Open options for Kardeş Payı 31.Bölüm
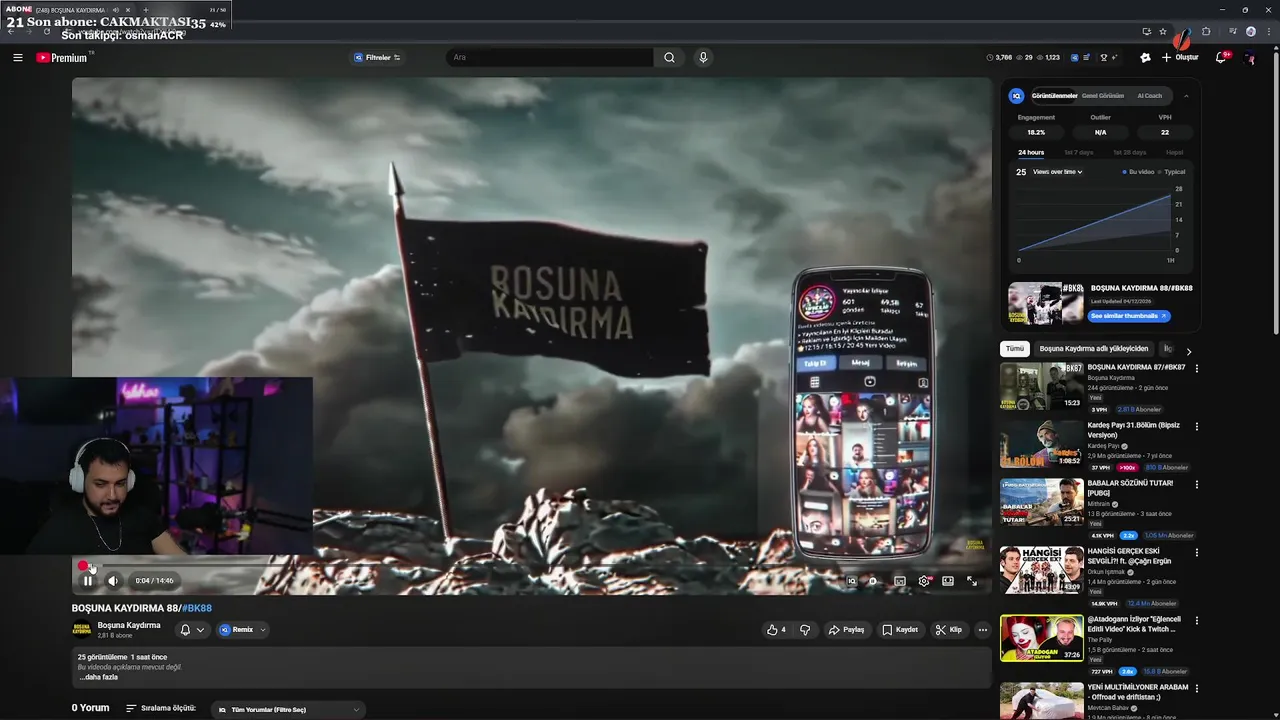Screen dimensions: 1280x720 click(1196, 426)
